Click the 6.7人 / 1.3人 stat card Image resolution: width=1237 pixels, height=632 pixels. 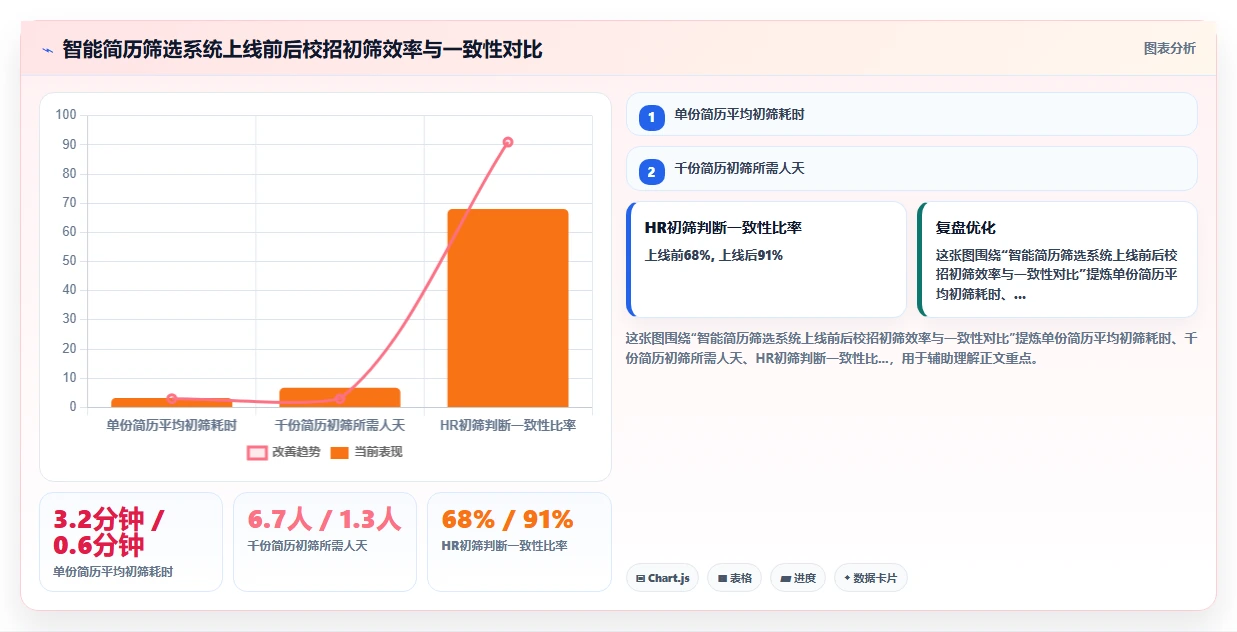[x=325, y=542]
